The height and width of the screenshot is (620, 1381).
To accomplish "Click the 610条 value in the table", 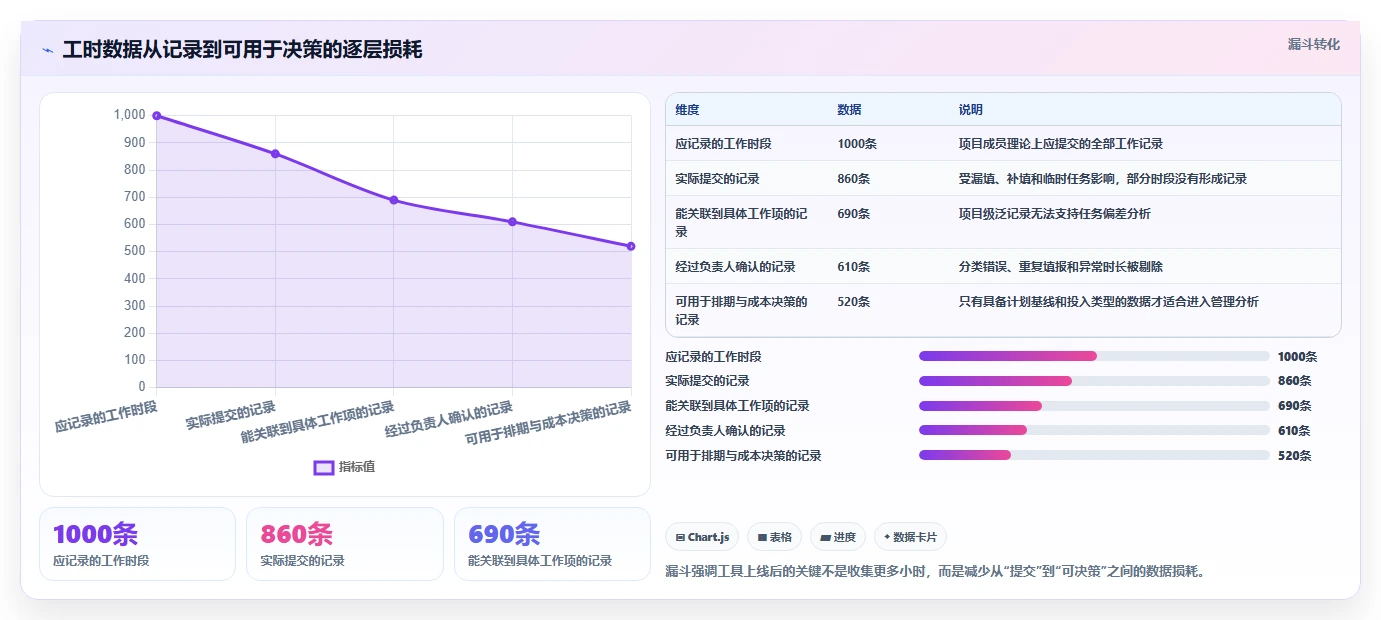I will pos(854,267).
